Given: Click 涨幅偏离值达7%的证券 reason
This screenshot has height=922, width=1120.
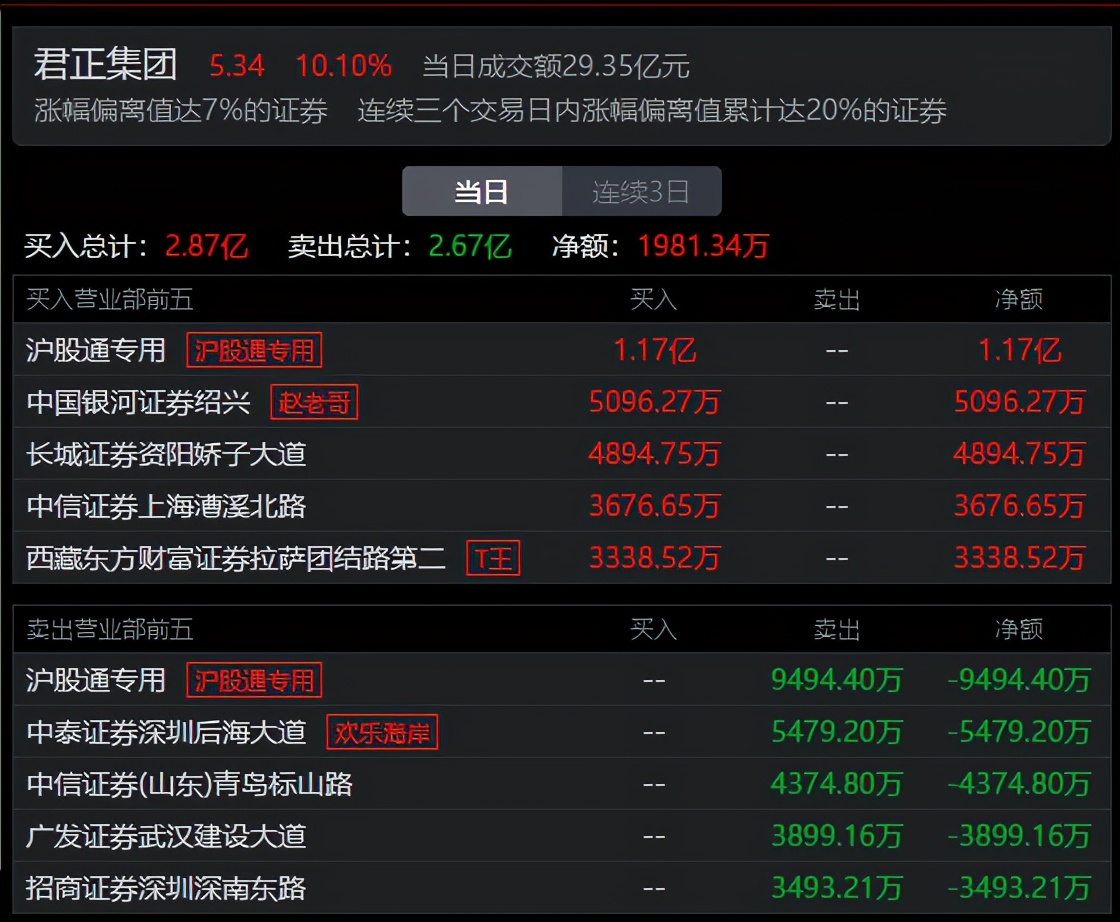Looking at the screenshot, I should coord(181,111).
